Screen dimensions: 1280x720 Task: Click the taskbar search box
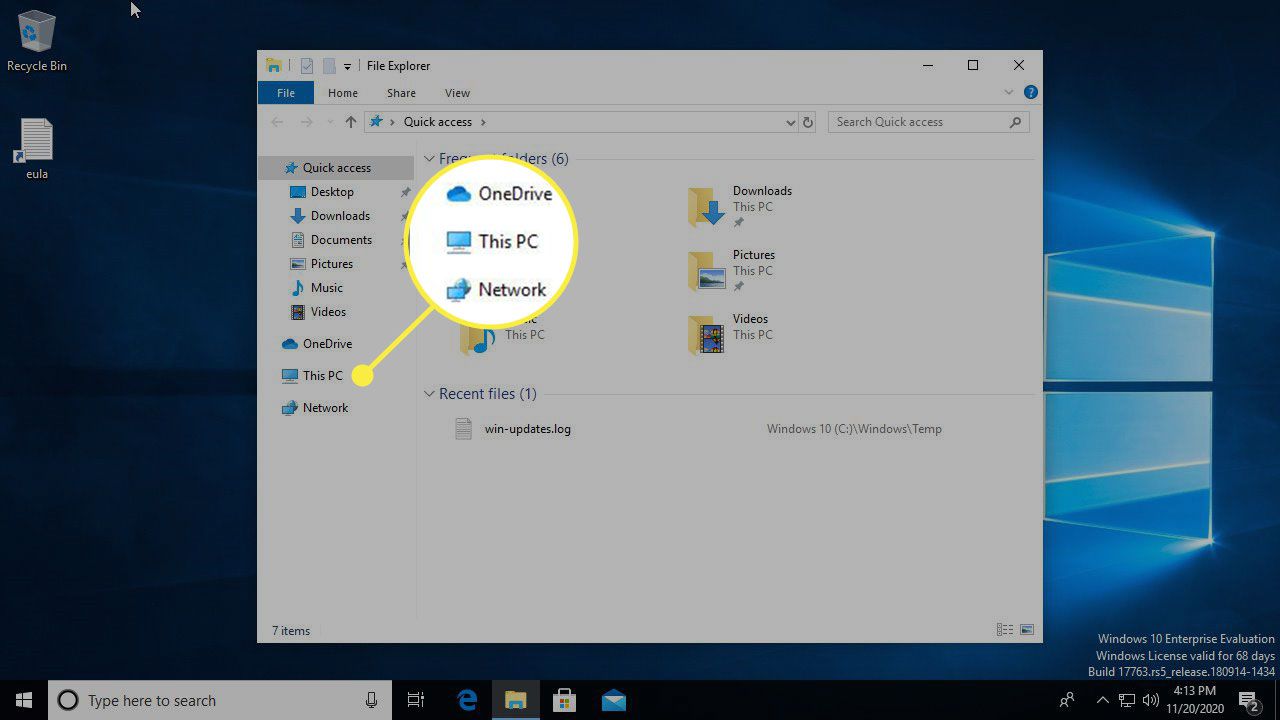(x=219, y=700)
